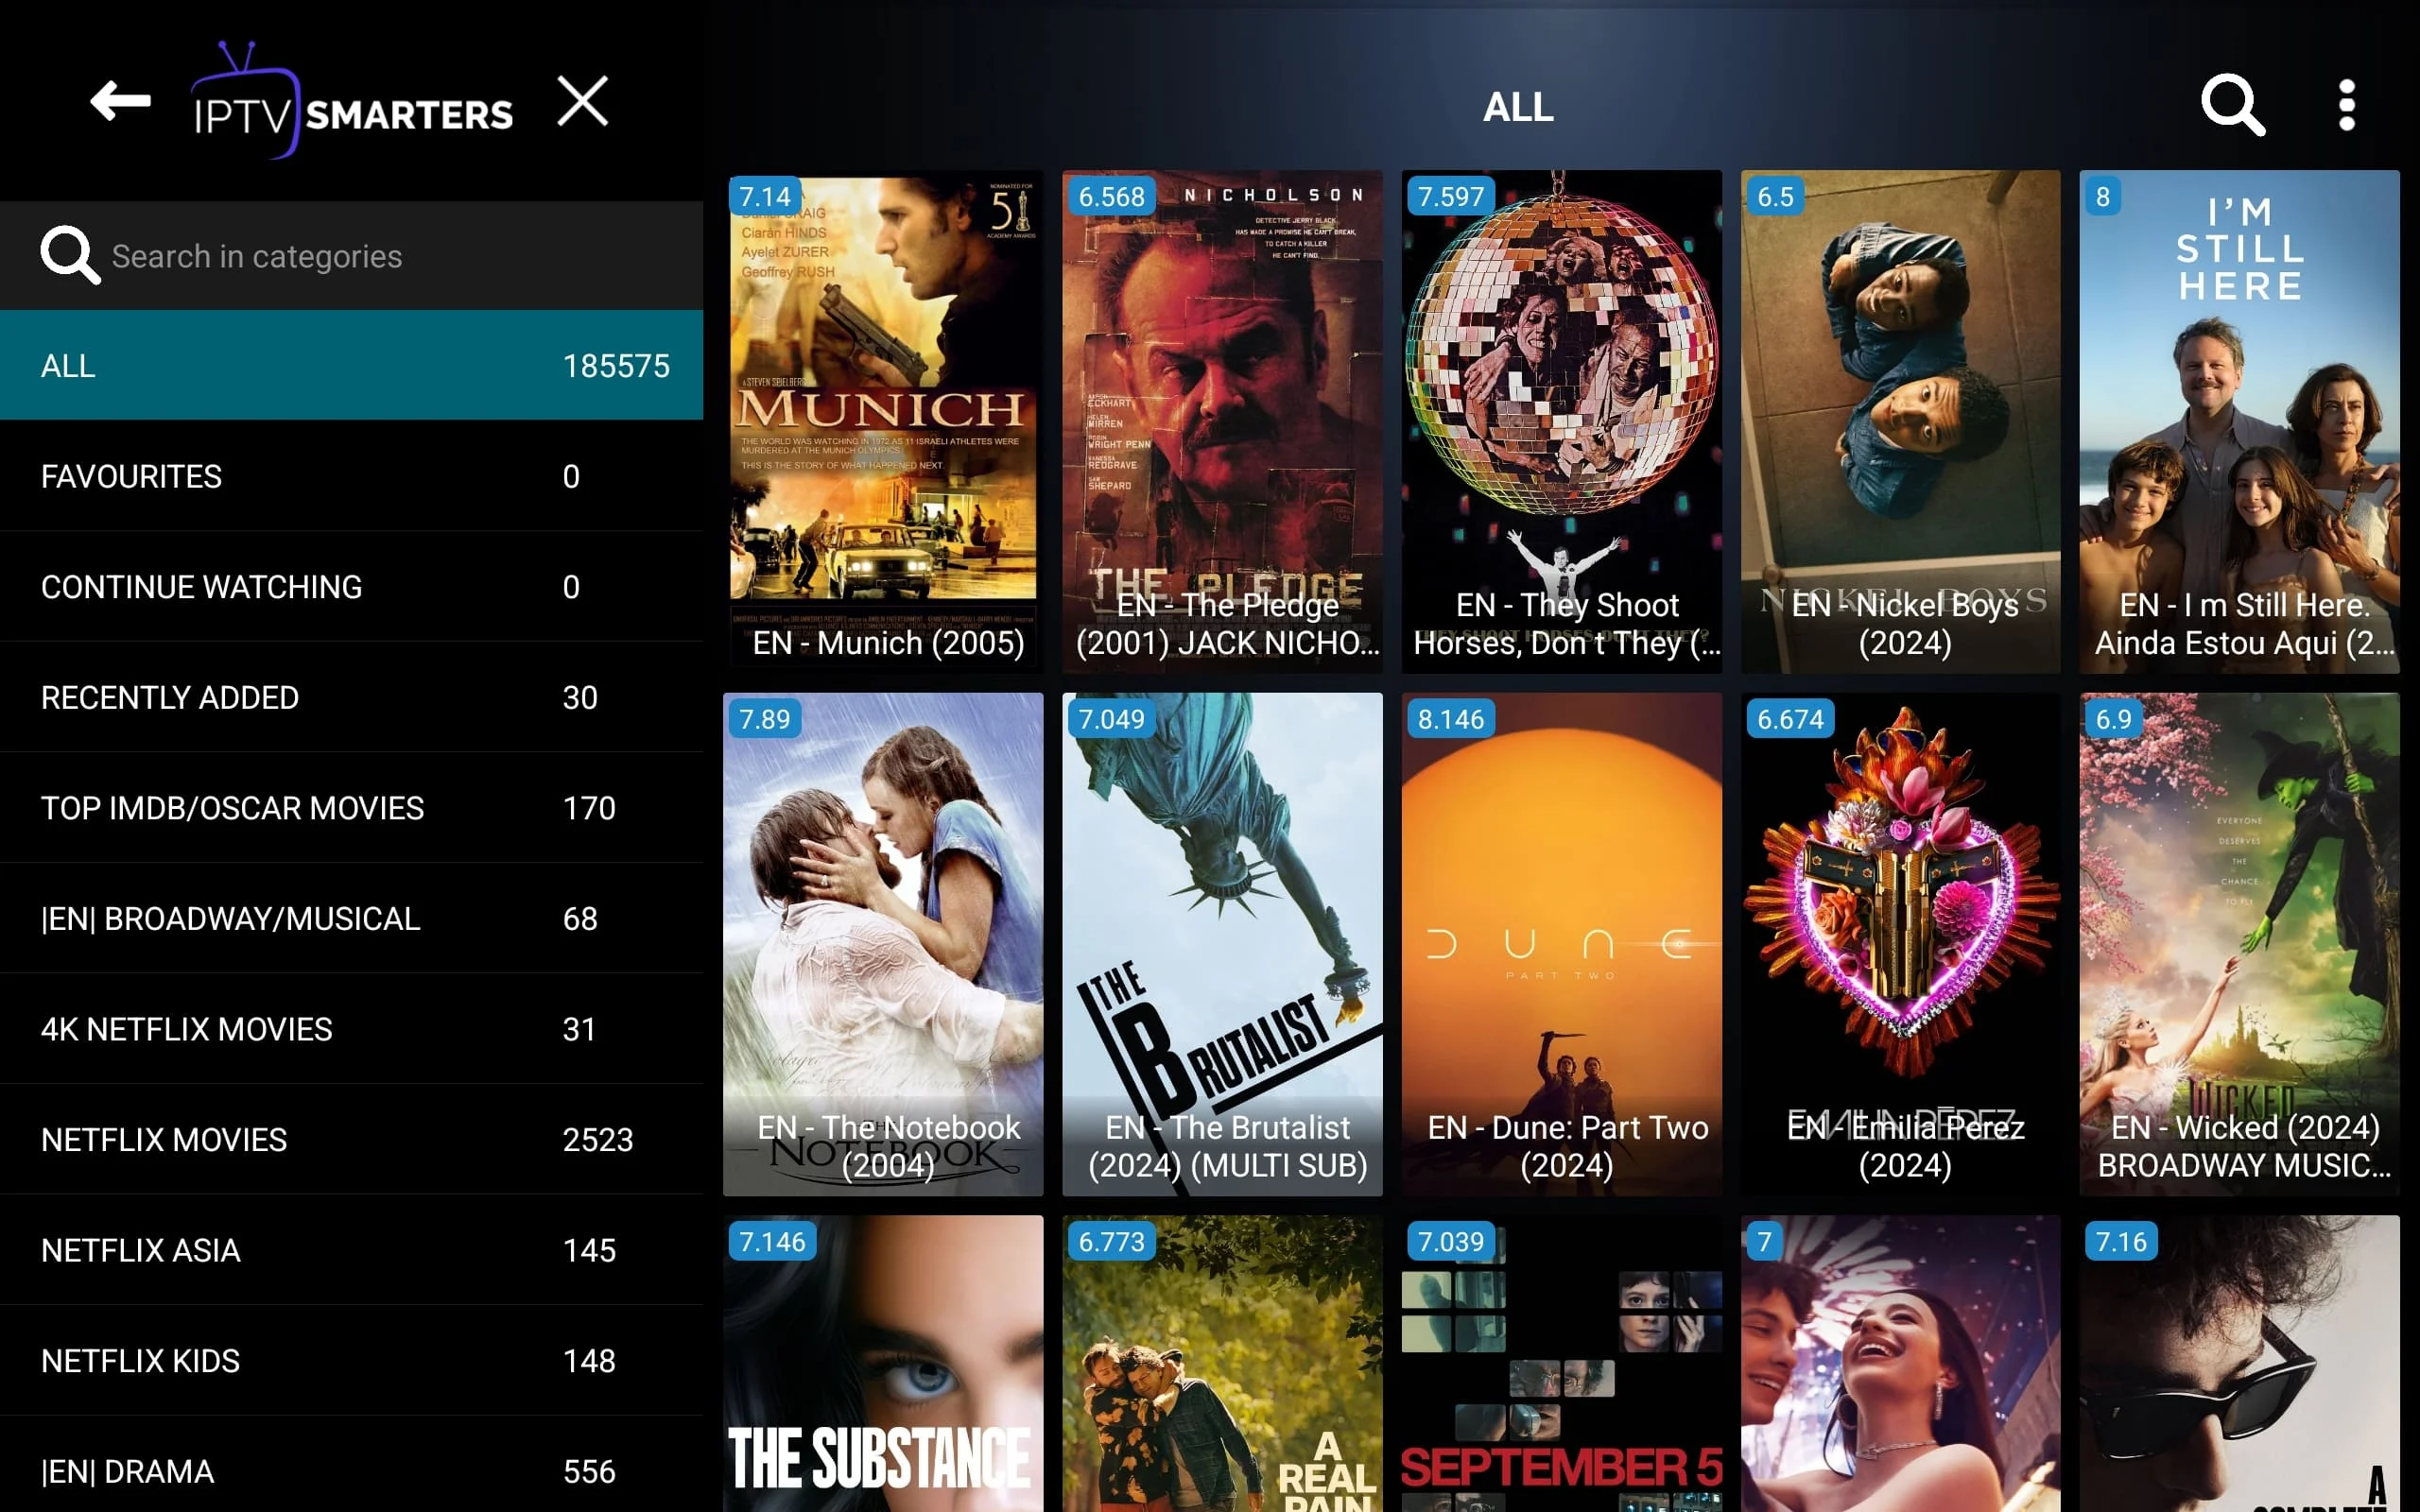Open the FAVOURITES category
This screenshot has width=2420, height=1512.
pos(352,476)
